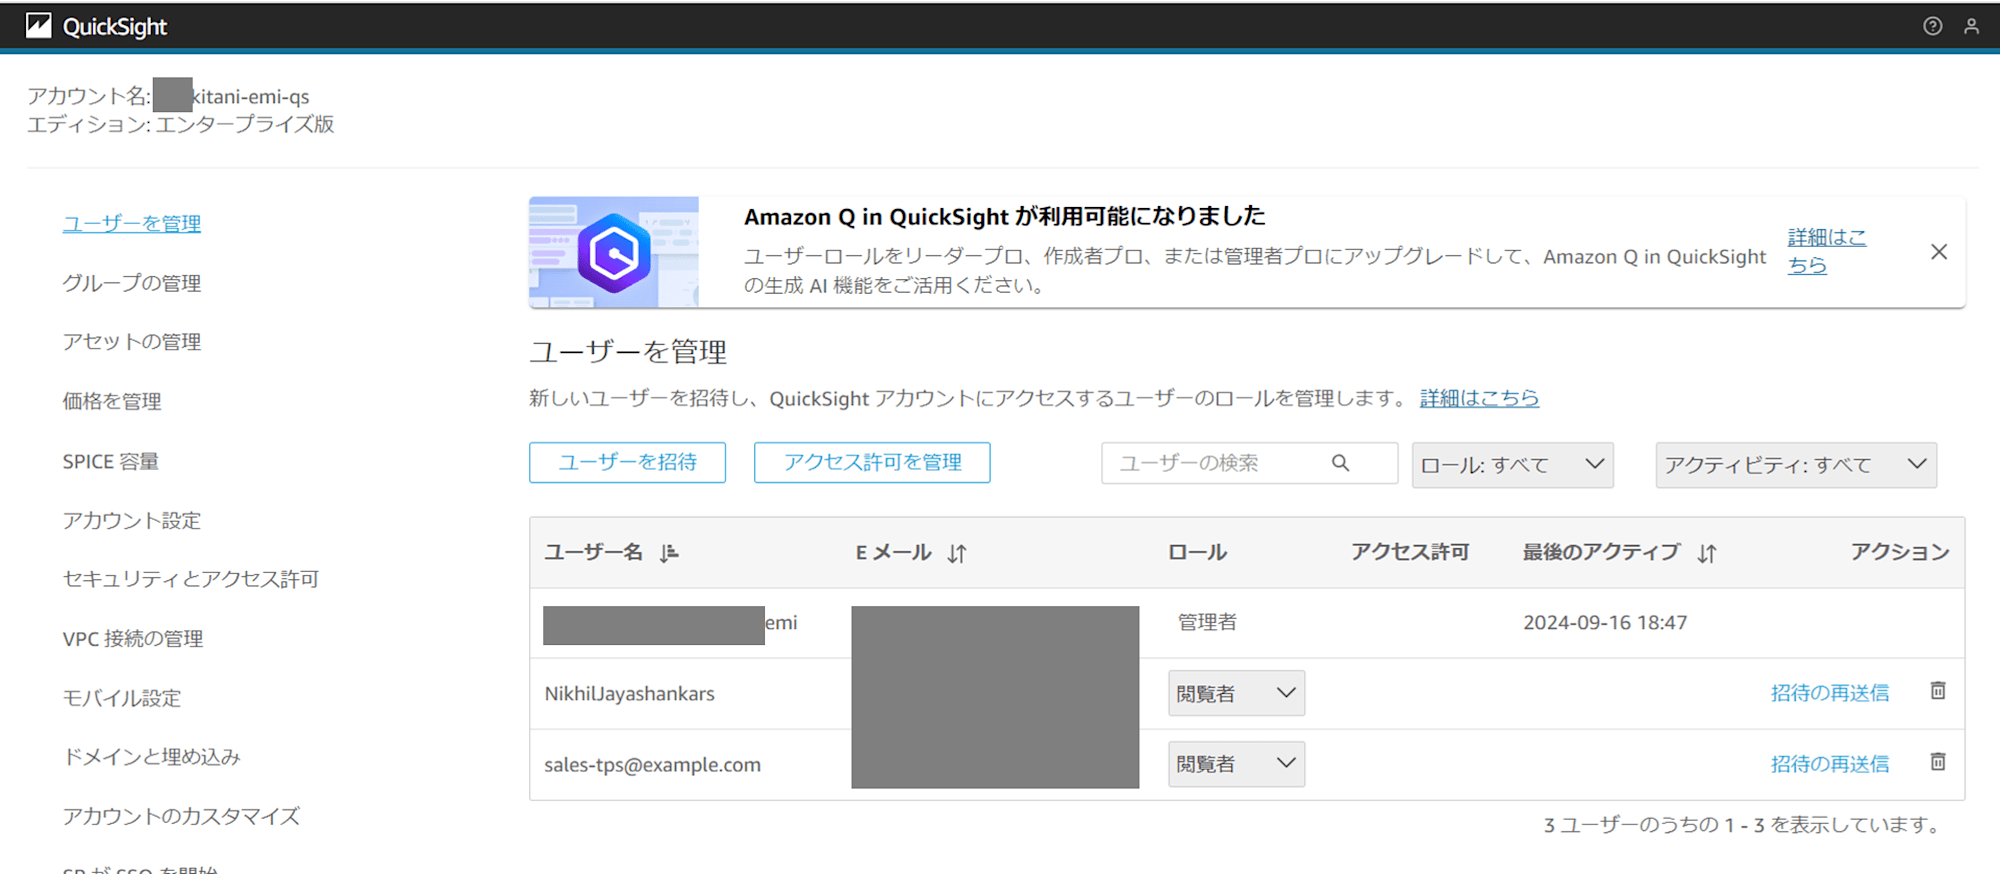2000x874 pixels.
Task: Open セキュリティとアクセス許可 in the sidebar
Action: click(x=191, y=579)
